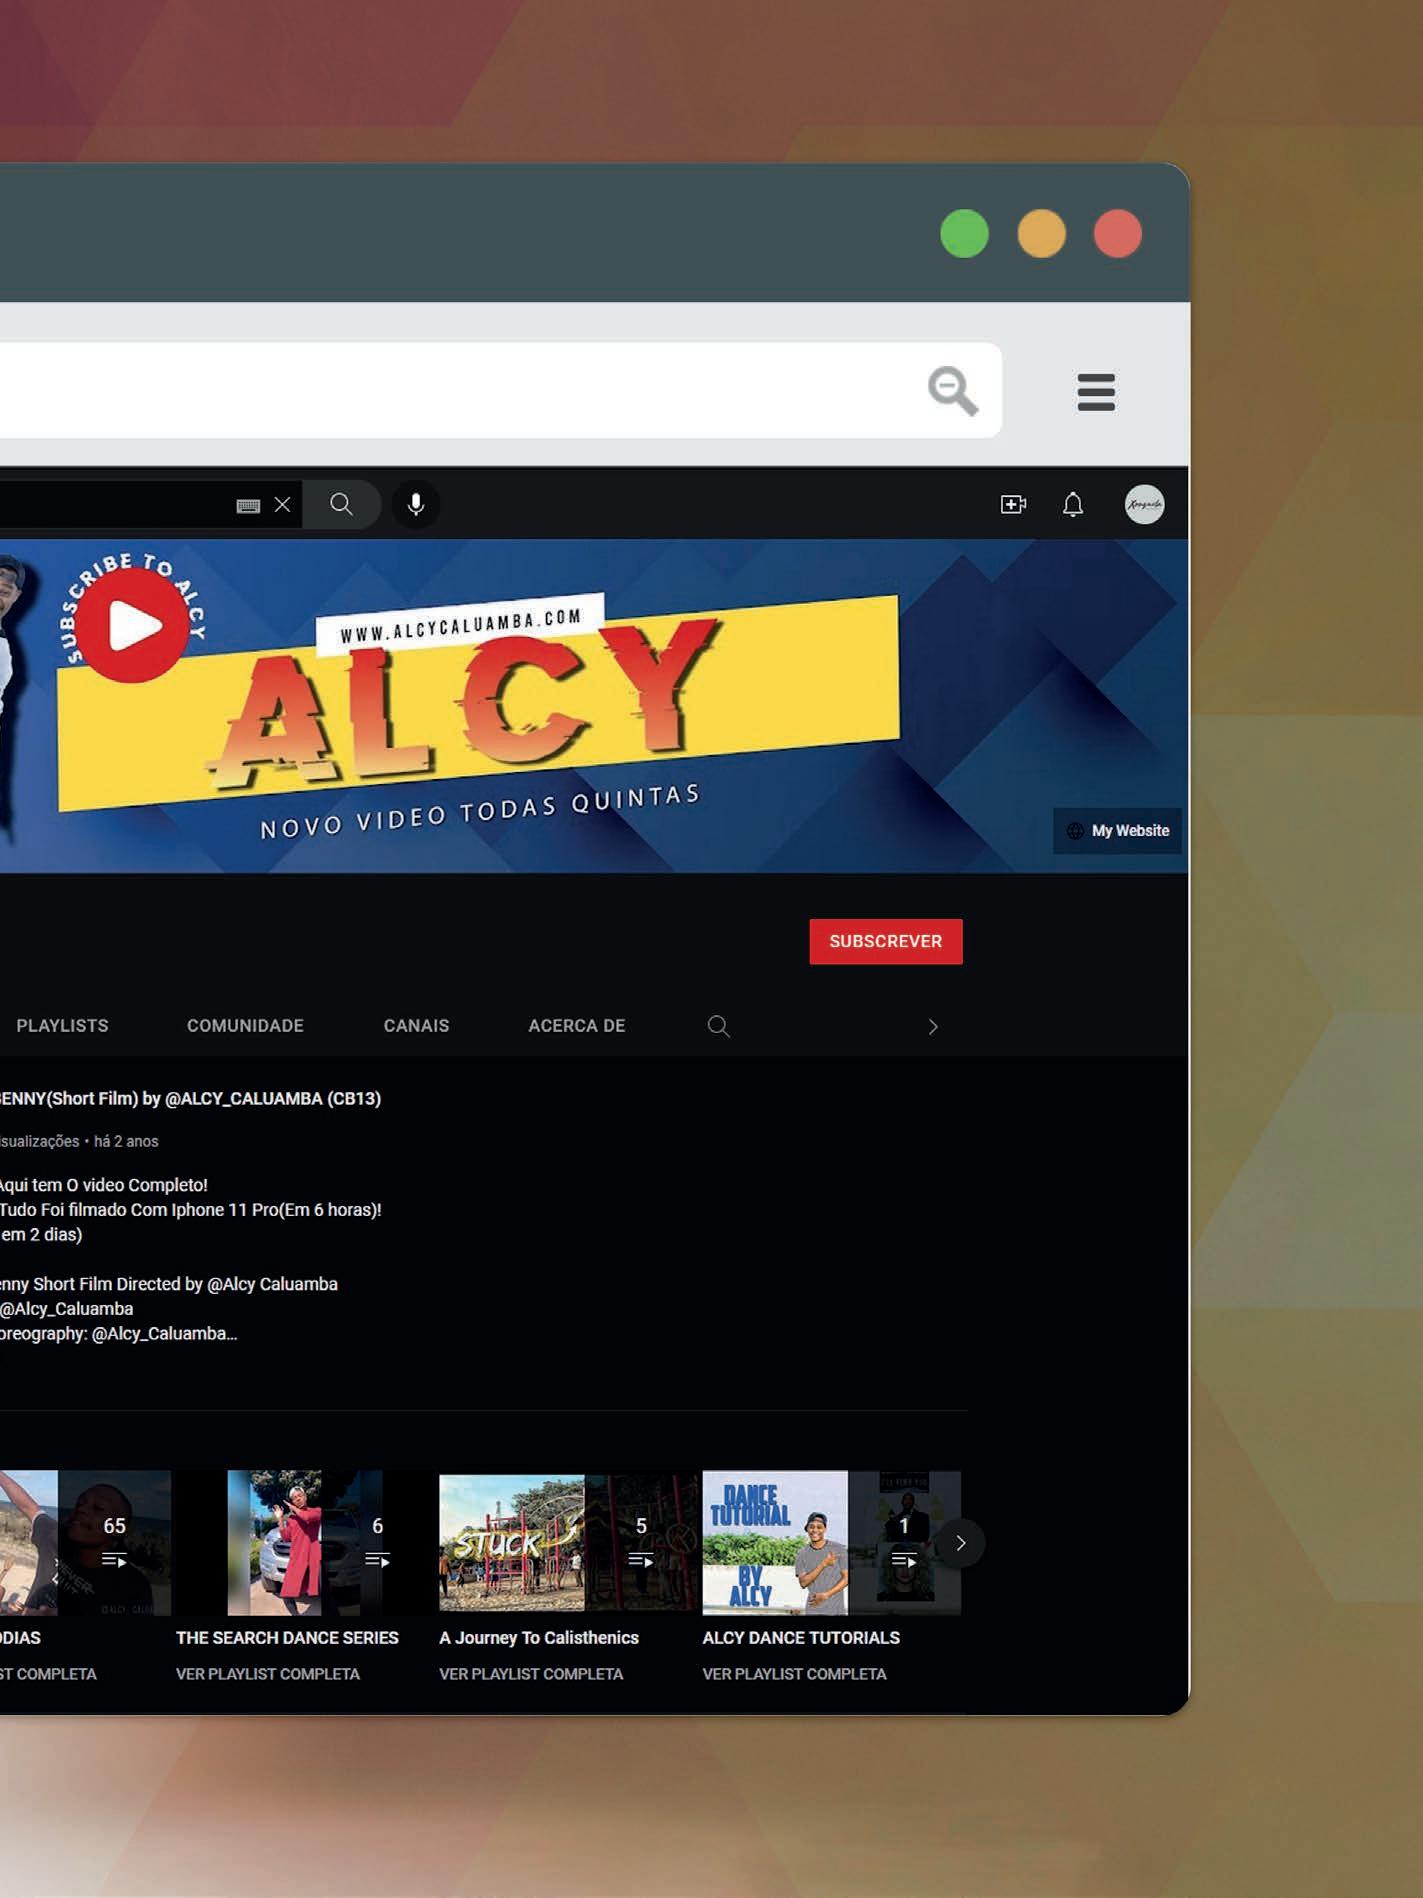This screenshot has width=1423, height=1898.
Task: Click 'Tudo Foi filmado Com Iphone 11 Pro' line
Action: point(191,1209)
